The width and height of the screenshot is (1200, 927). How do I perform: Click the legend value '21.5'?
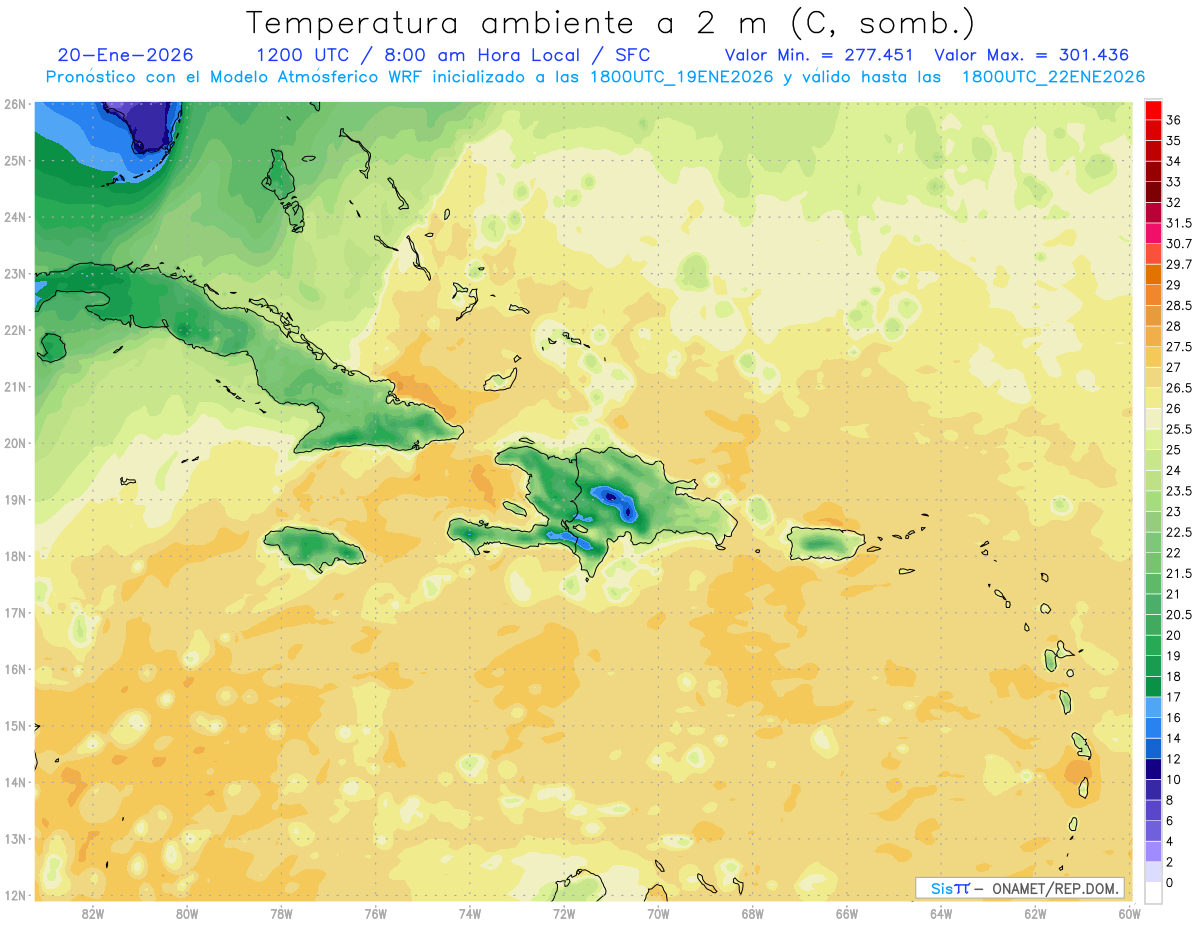[1179, 573]
